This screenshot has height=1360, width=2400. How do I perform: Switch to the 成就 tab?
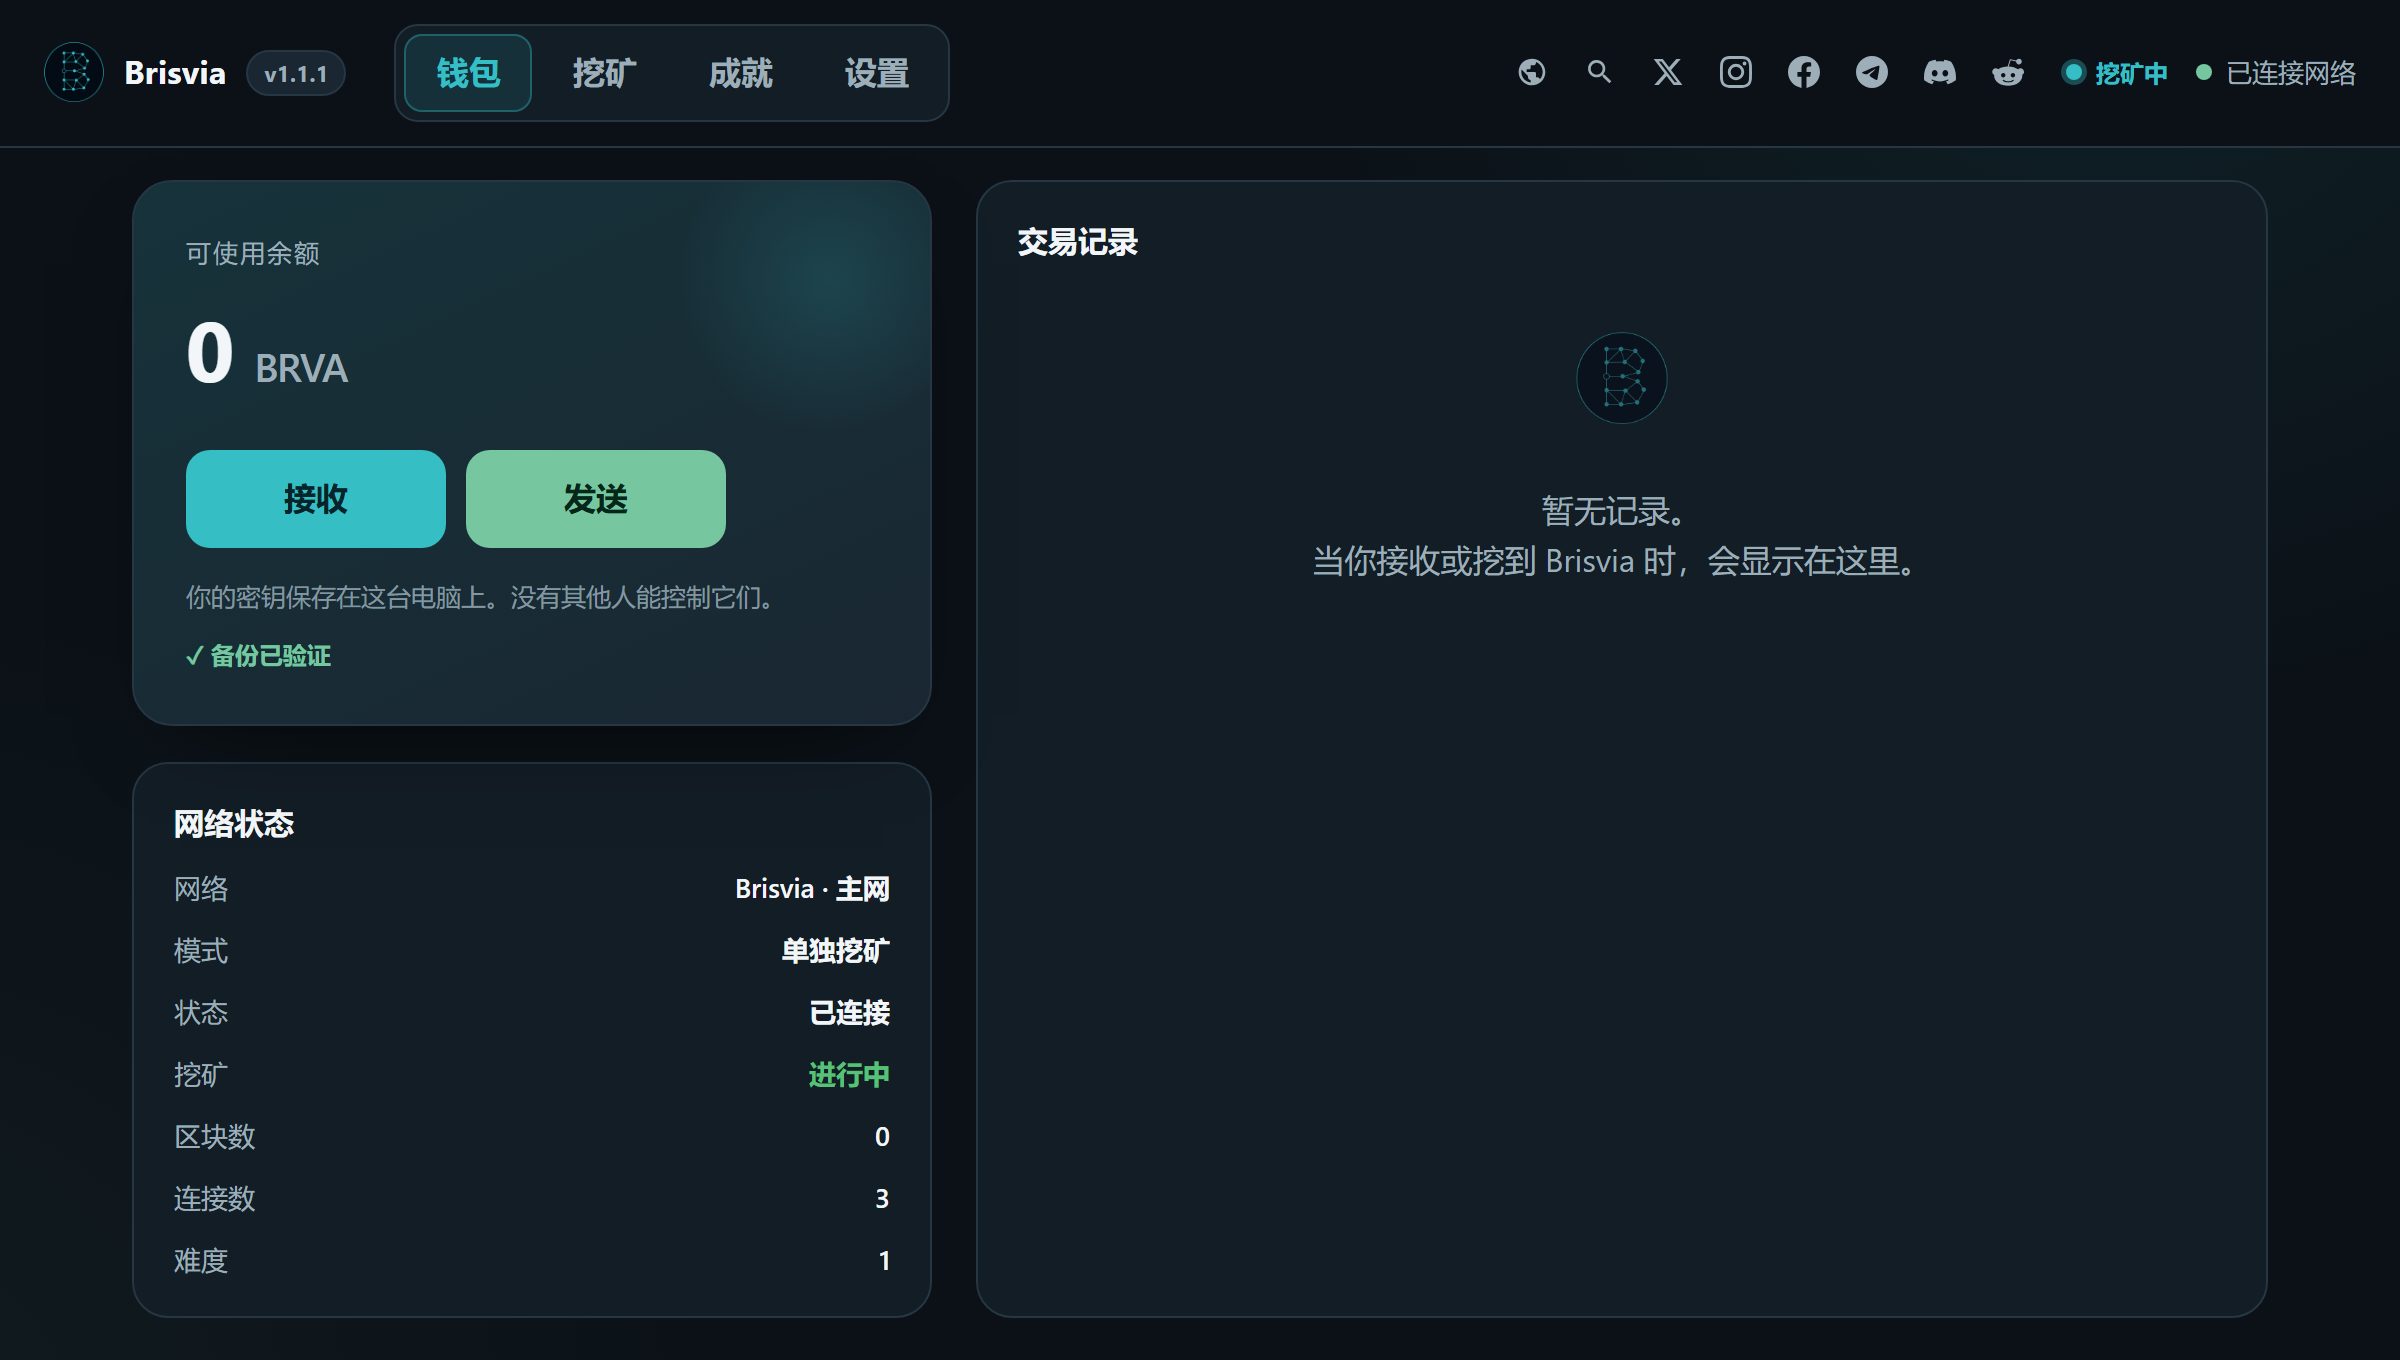coord(740,73)
